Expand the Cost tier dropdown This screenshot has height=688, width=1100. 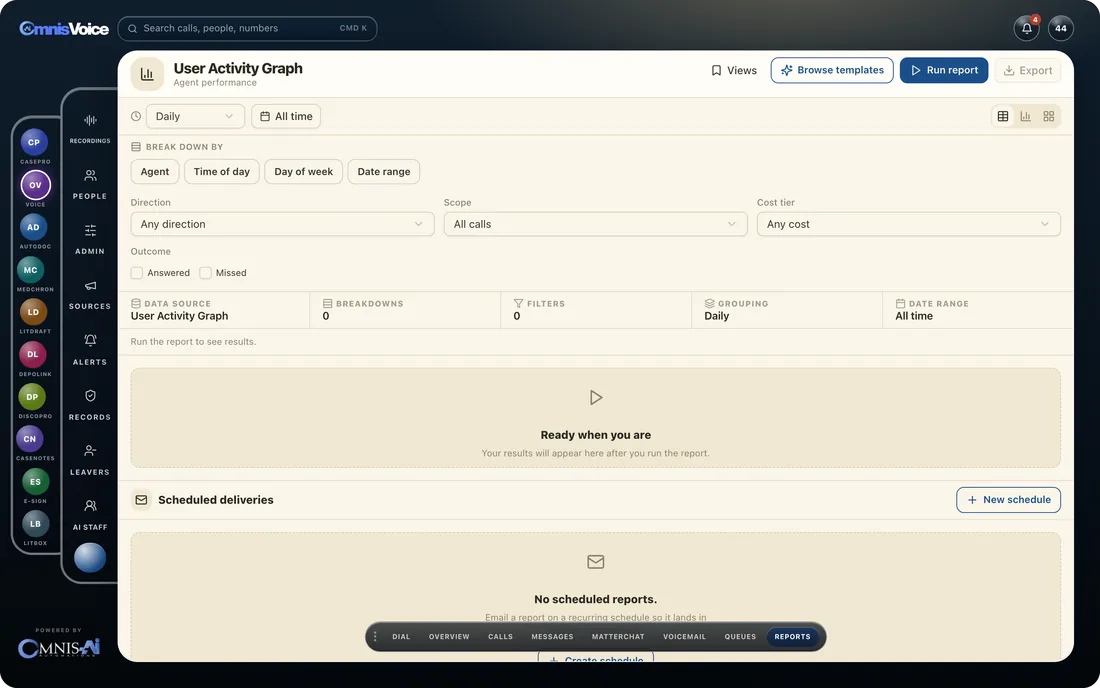908,224
